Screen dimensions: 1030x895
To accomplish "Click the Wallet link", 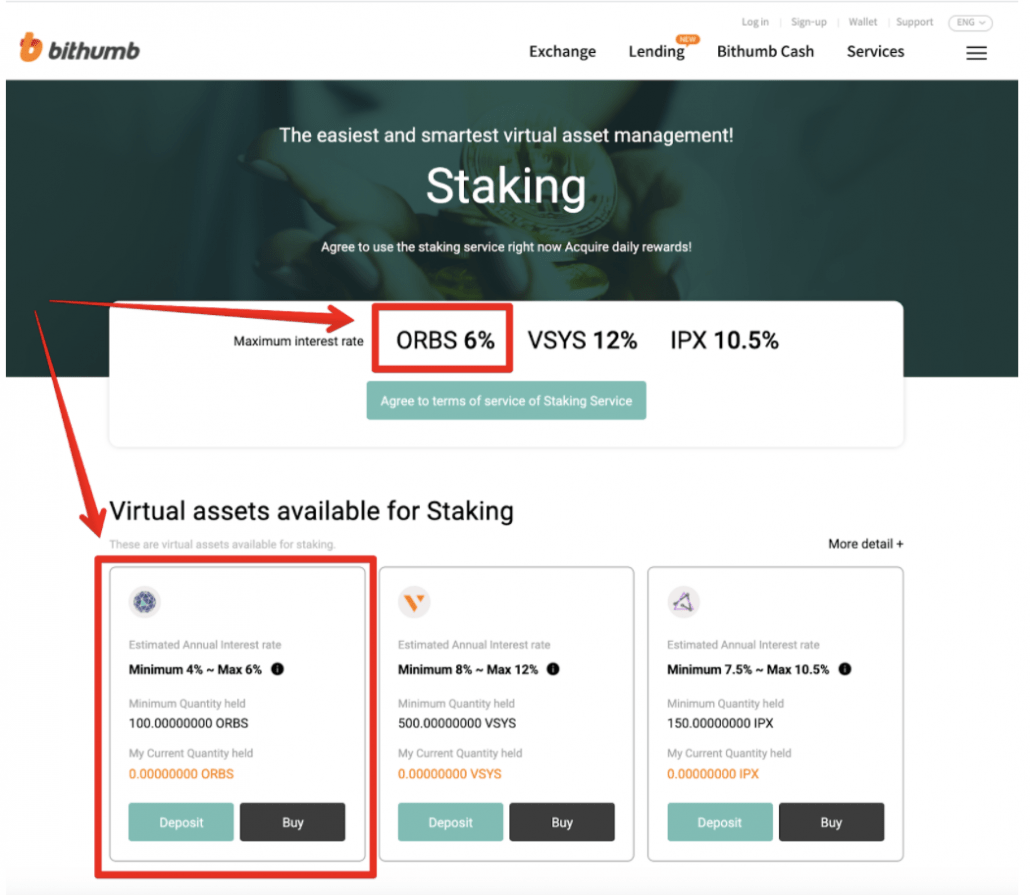I will 862,22.
